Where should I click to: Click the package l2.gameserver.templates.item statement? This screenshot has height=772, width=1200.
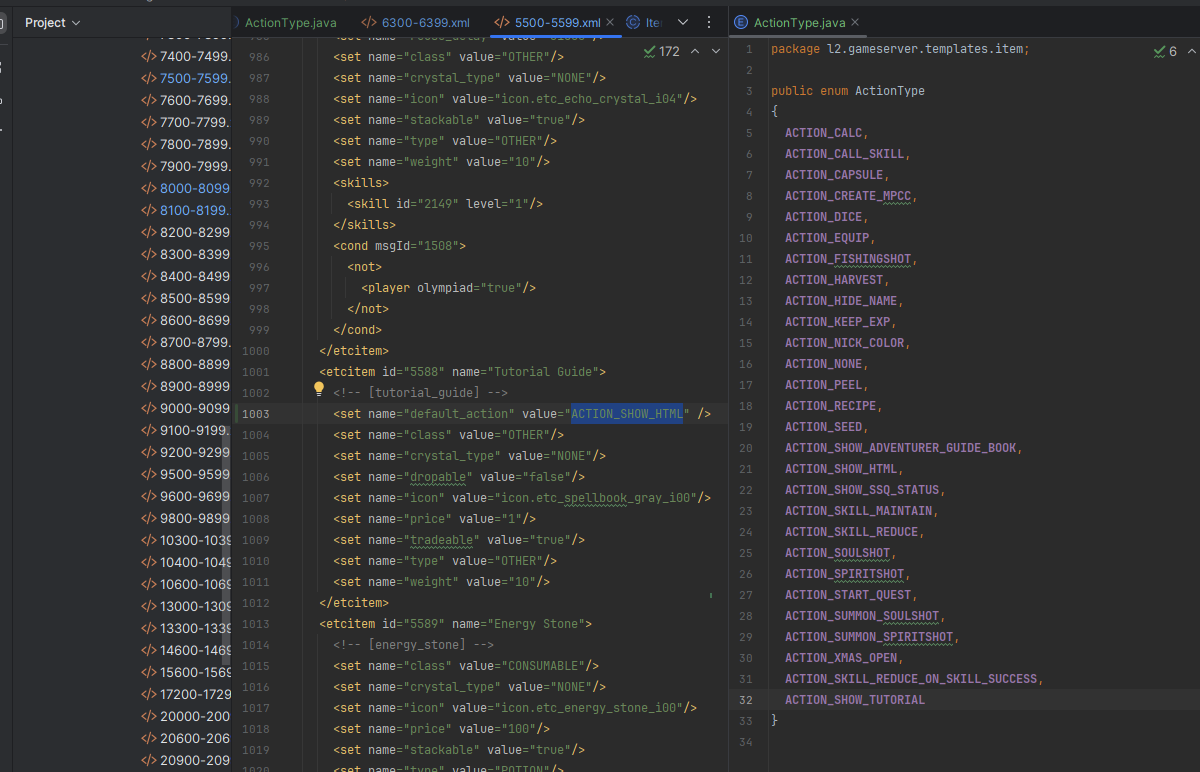[900, 48]
